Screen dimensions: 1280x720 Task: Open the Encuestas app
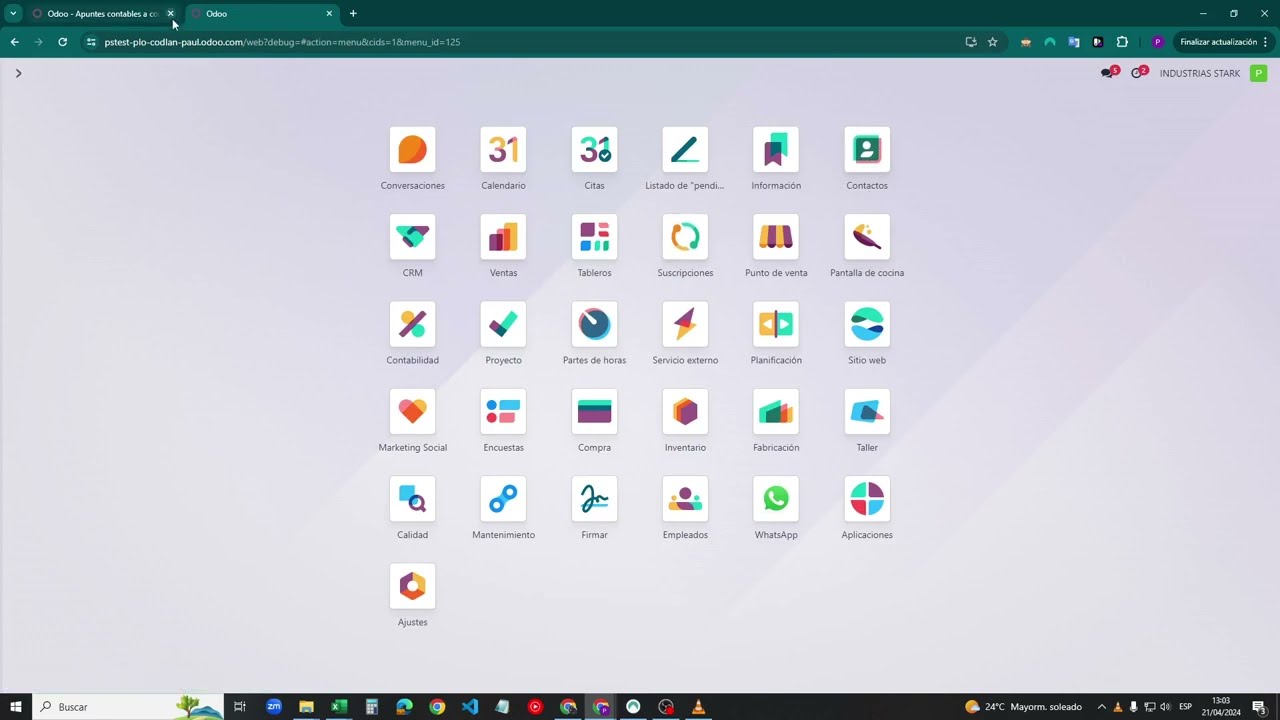[x=503, y=412]
